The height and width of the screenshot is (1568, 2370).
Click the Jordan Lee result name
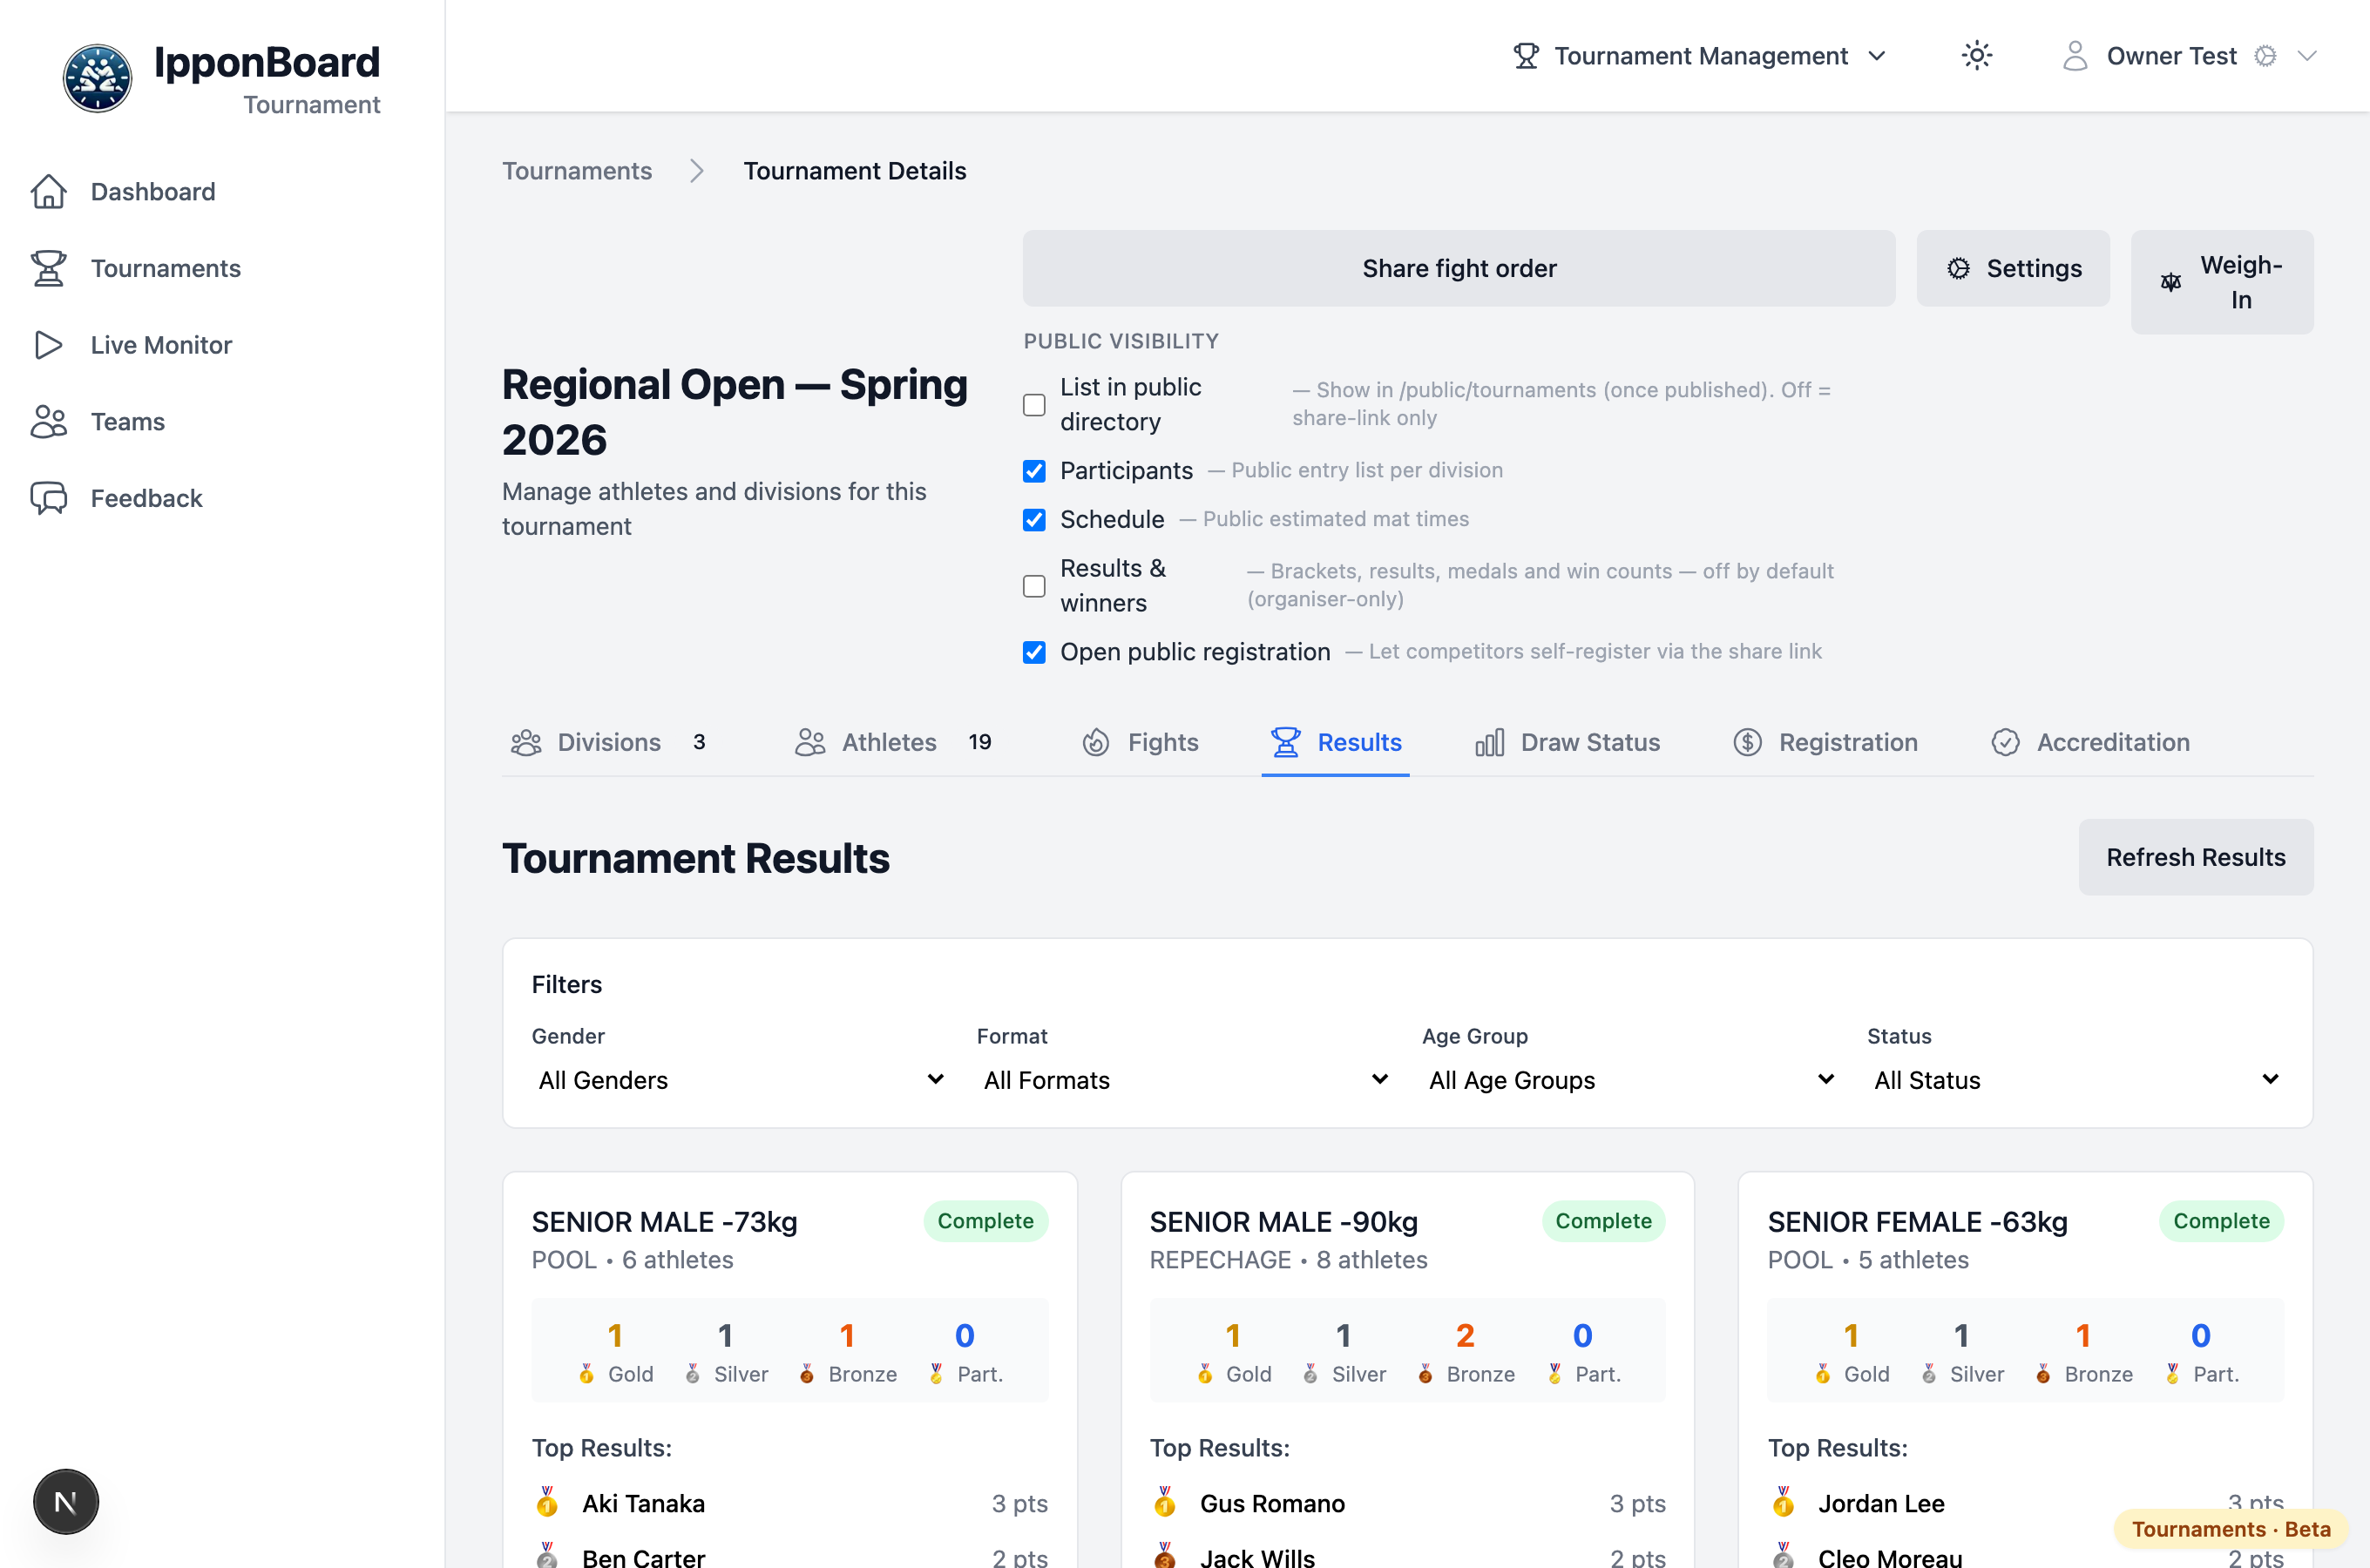[1881, 1503]
